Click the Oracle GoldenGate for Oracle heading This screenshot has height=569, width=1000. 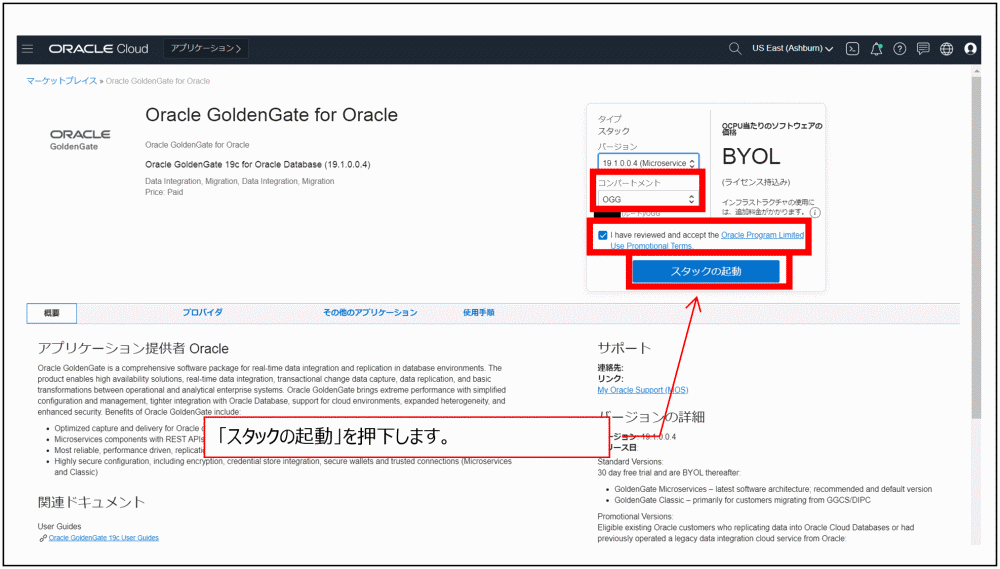(x=272, y=115)
